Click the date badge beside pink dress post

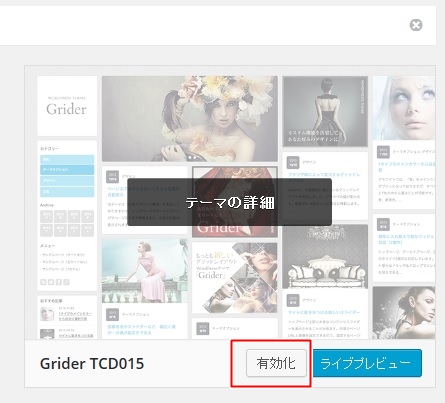[x=112, y=314]
